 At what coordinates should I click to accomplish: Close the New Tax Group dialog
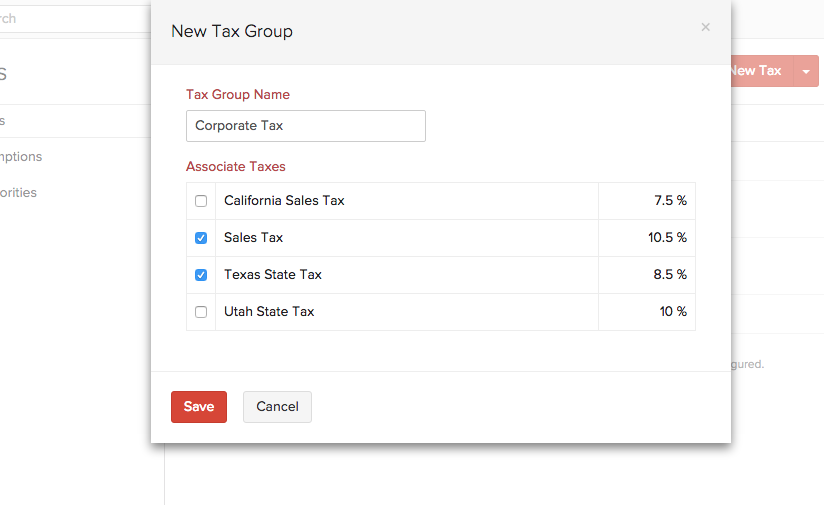(x=705, y=28)
